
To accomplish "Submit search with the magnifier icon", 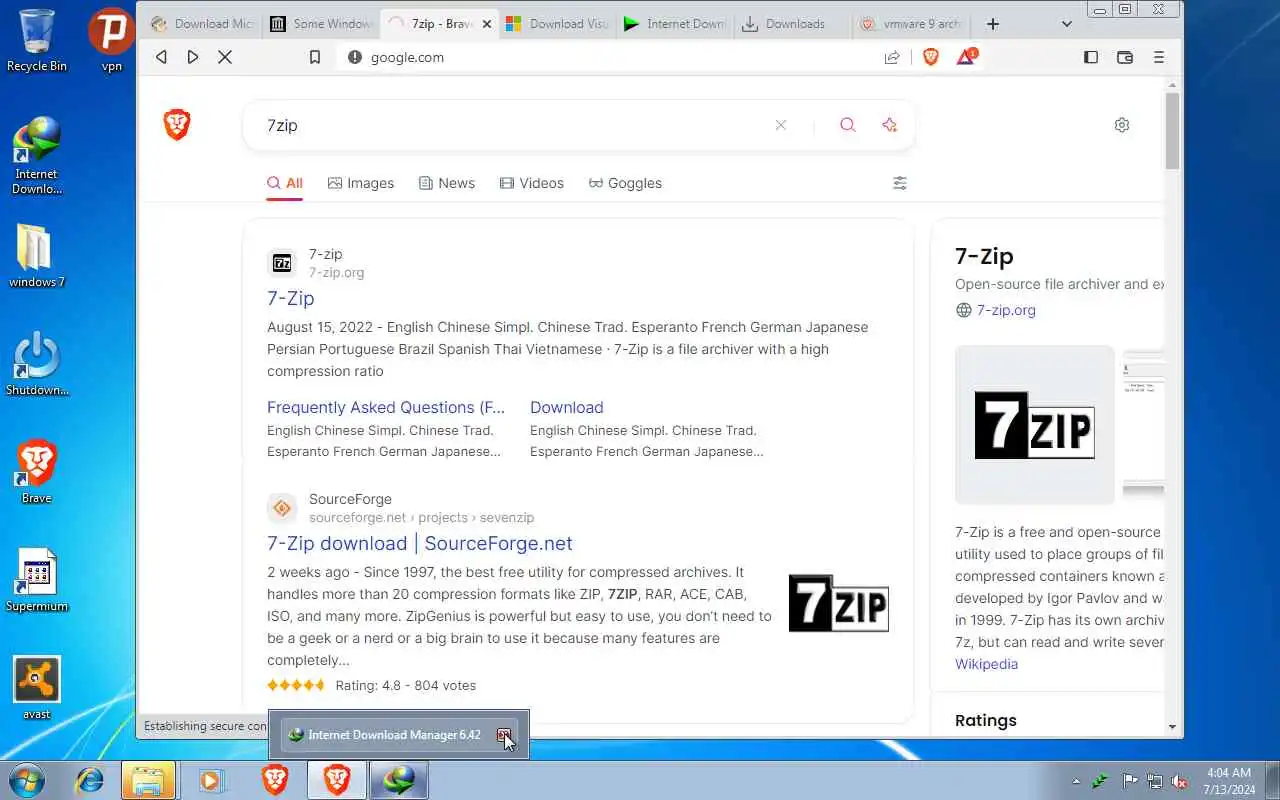I will 848,125.
